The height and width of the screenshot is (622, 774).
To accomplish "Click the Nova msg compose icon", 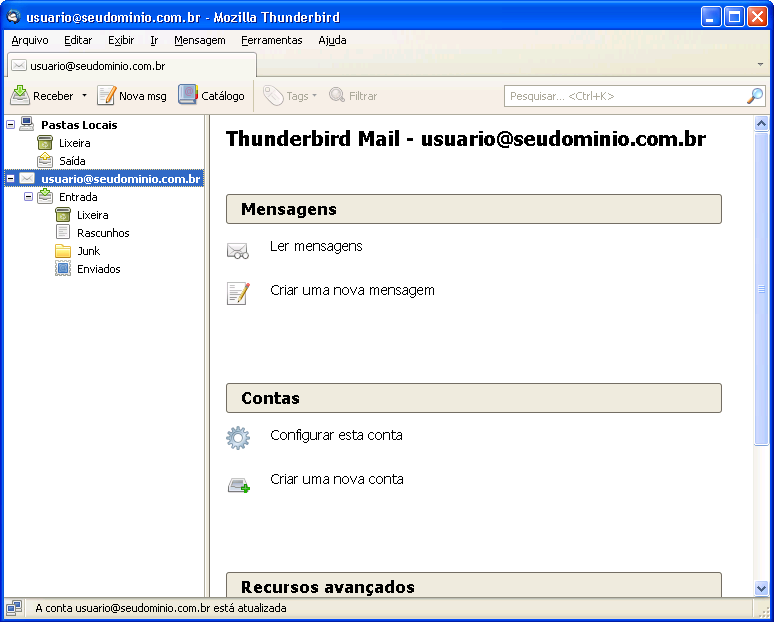I will click(x=106, y=96).
